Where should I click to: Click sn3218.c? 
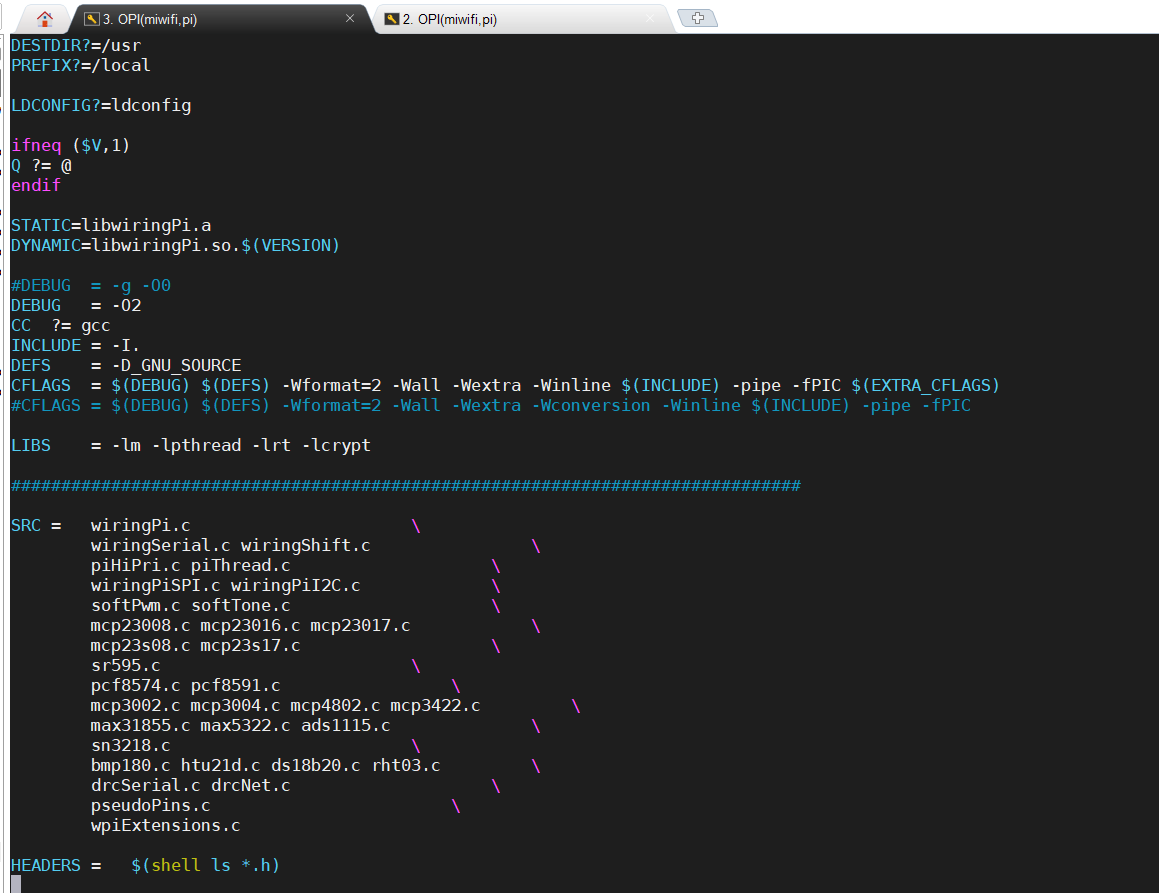pos(131,744)
